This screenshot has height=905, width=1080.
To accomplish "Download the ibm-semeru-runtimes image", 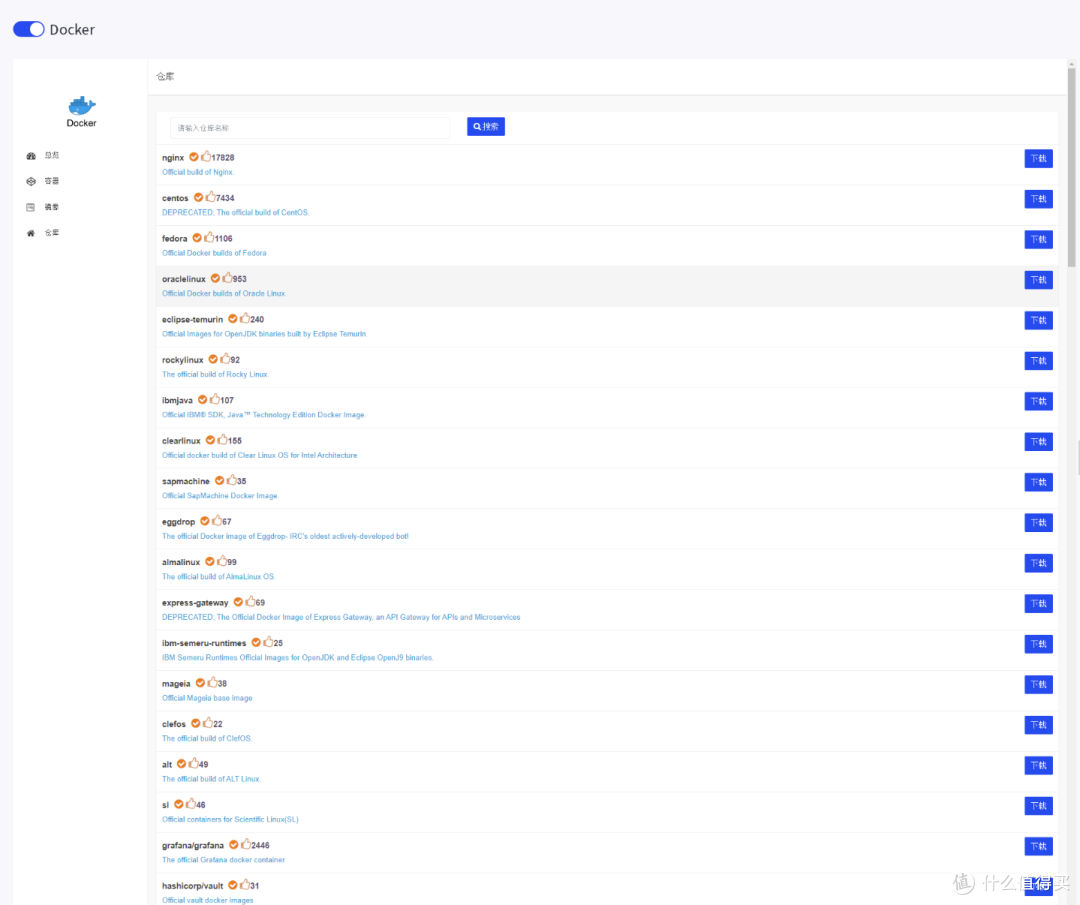I will click(x=1038, y=644).
